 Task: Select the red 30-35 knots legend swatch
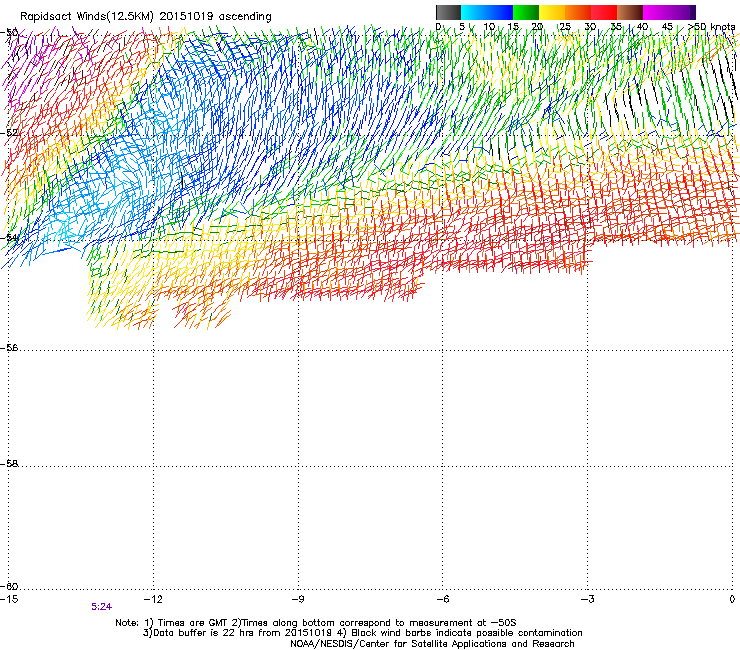[604, 12]
